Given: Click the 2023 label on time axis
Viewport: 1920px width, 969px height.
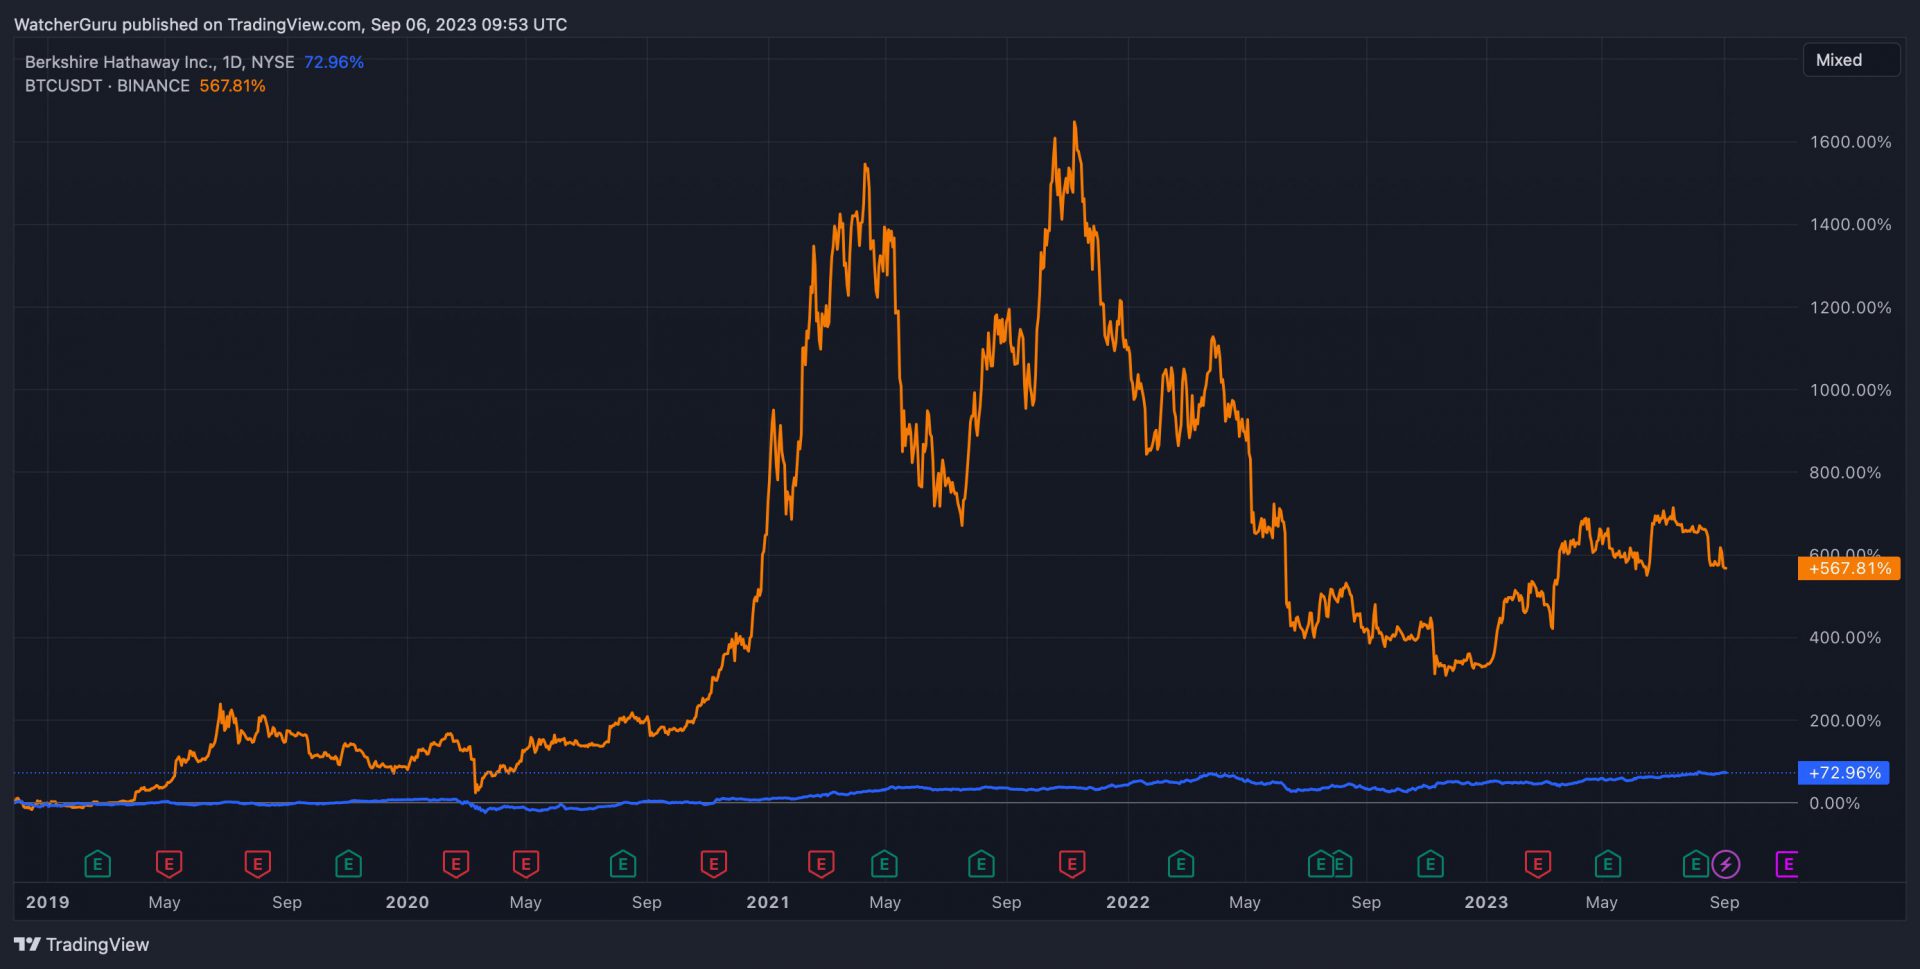Looking at the screenshot, I should pyautogui.click(x=1486, y=902).
